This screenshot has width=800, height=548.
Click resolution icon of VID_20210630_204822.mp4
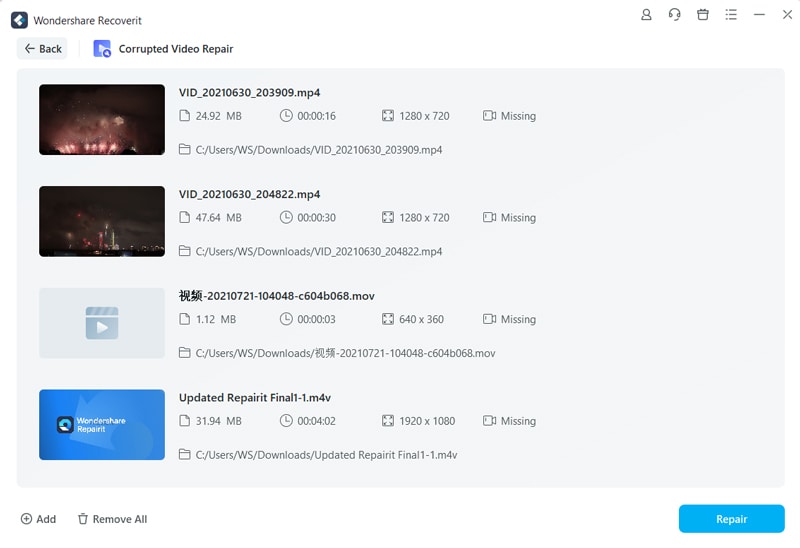pos(388,217)
